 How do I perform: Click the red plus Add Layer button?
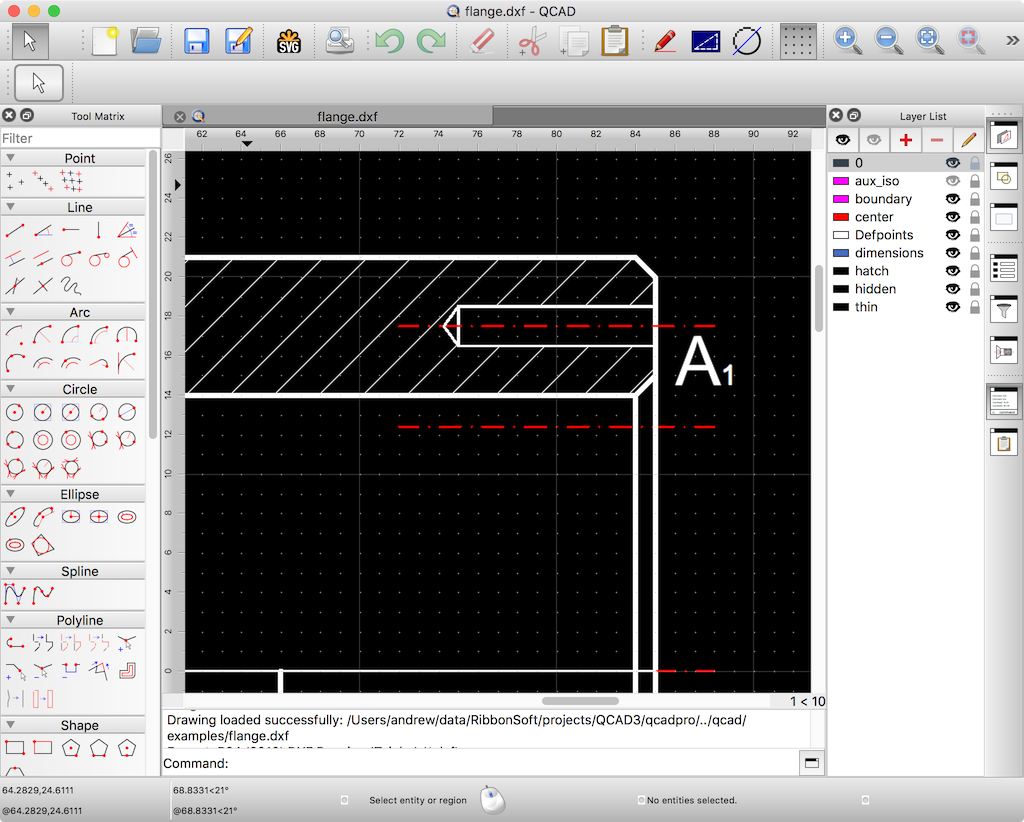click(905, 140)
